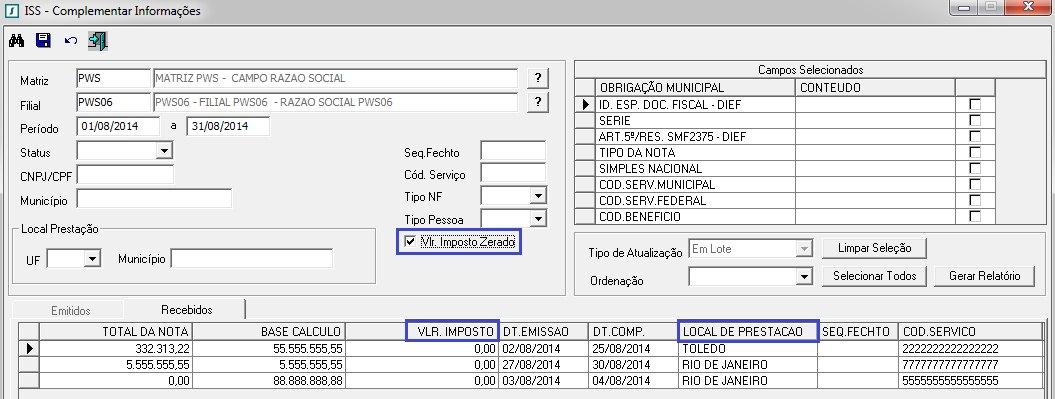Click the BASE CALCULO column header
The height and width of the screenshot is (399, 1055).
[x=269, y=332]
